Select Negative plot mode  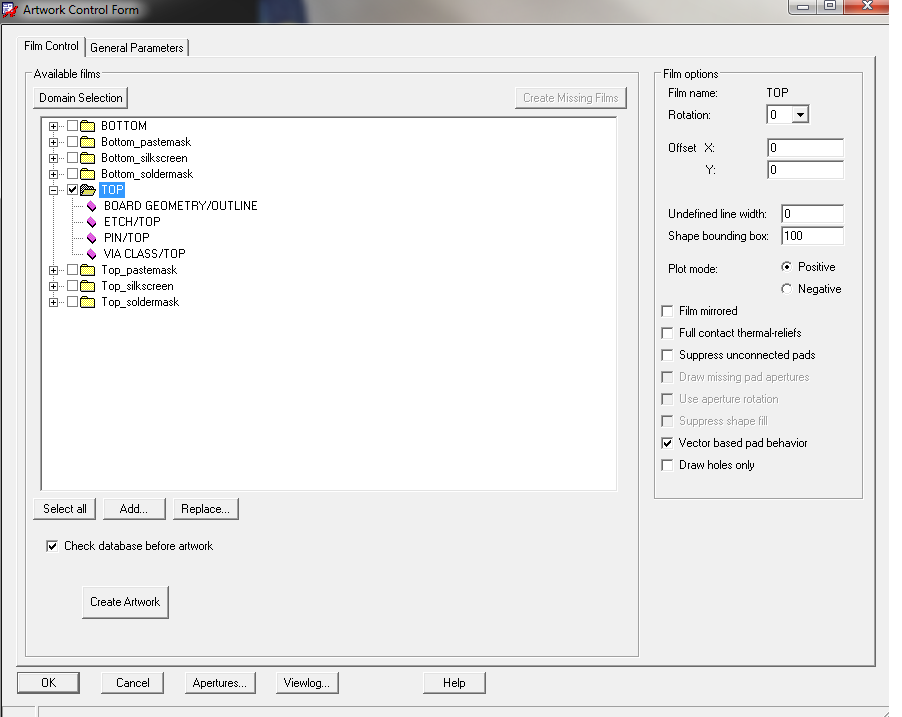(x=786, y=289)
